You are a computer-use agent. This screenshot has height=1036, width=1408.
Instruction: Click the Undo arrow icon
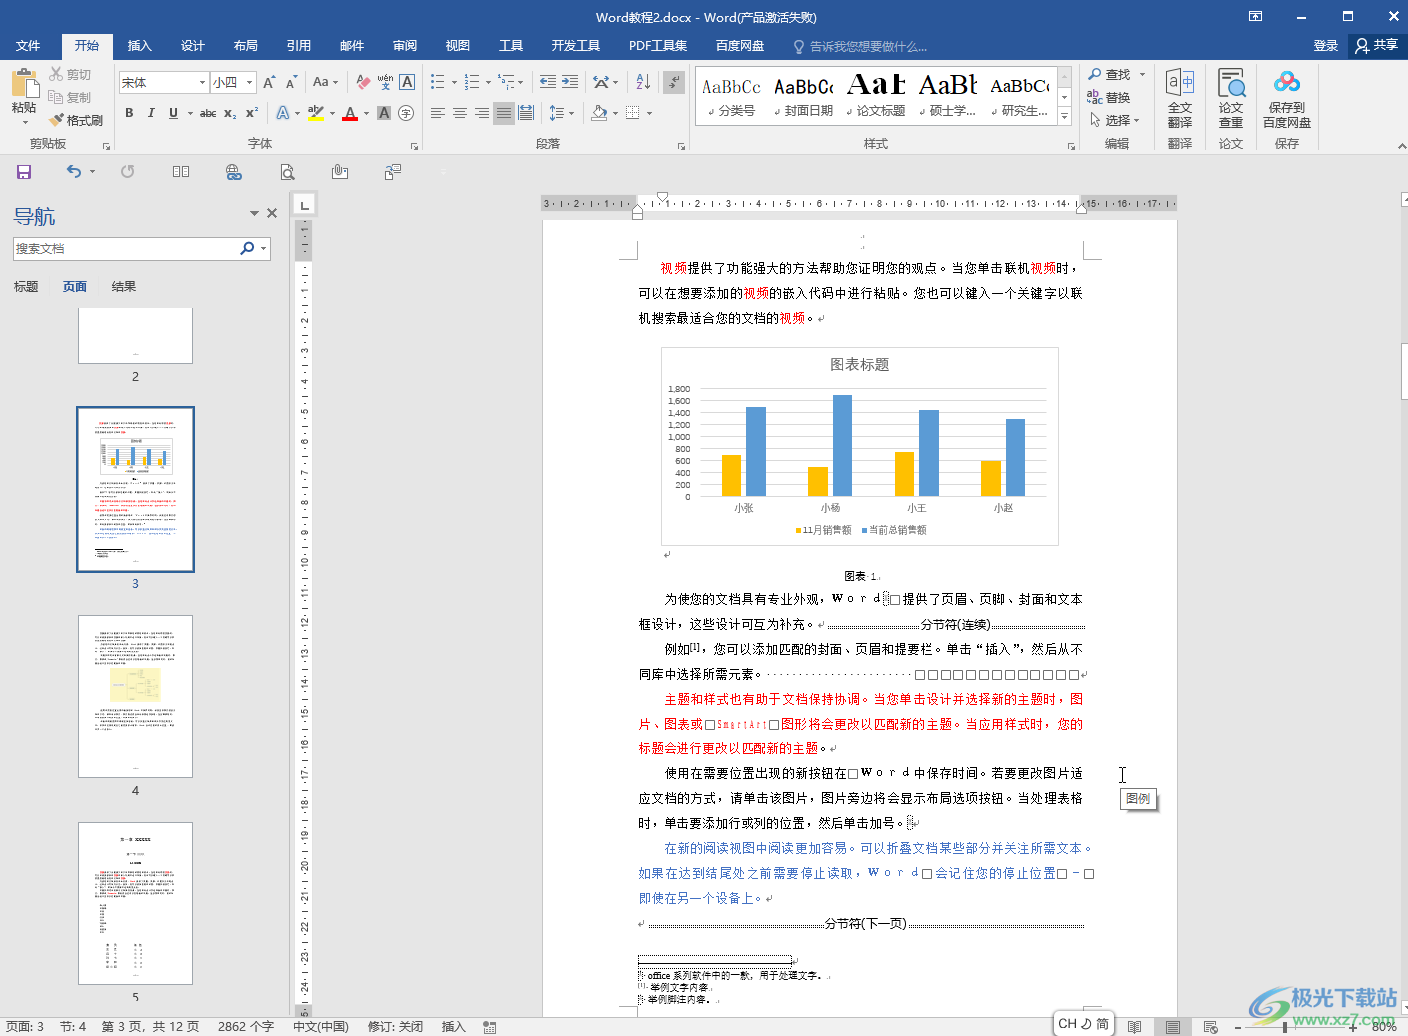coord(74,172)
